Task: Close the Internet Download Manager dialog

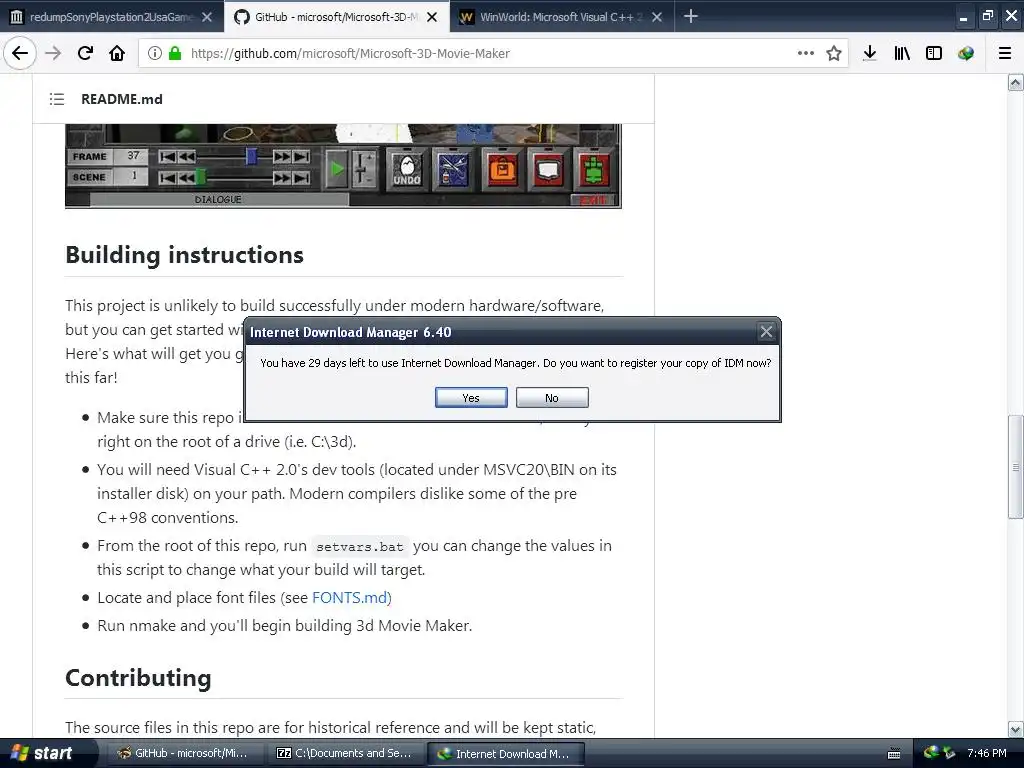Action: pos(766,332)
